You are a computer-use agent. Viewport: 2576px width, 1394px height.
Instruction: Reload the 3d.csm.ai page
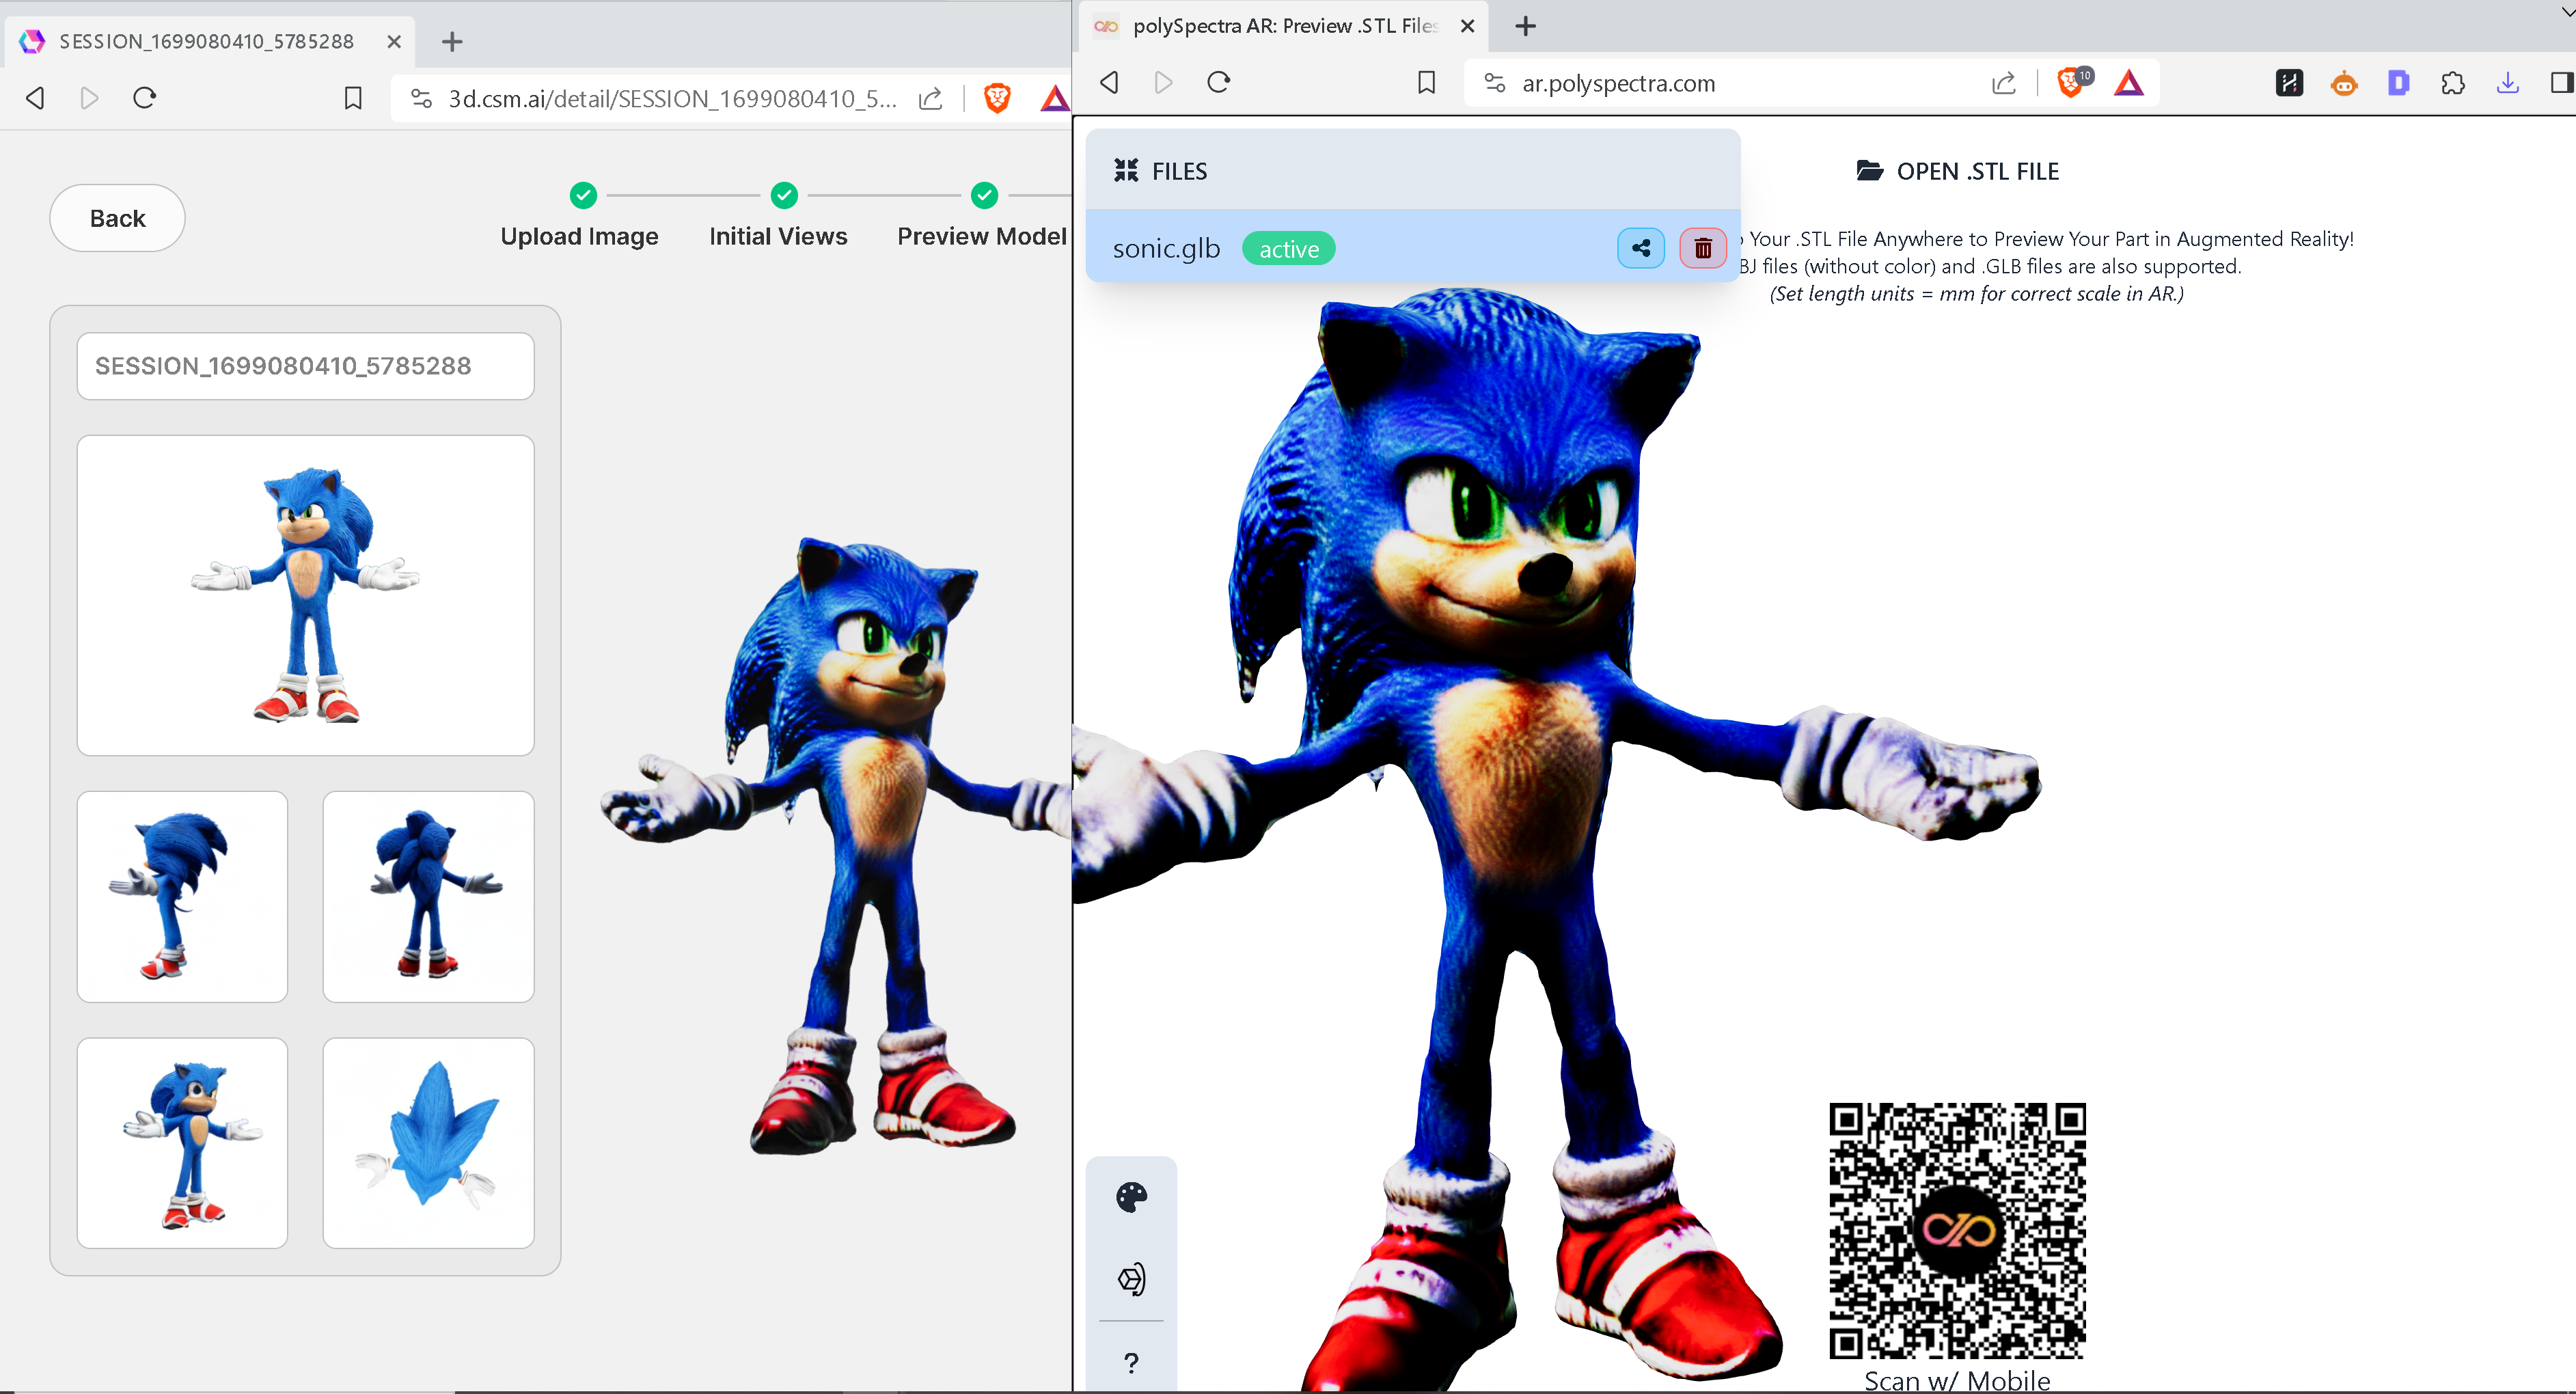145,98
